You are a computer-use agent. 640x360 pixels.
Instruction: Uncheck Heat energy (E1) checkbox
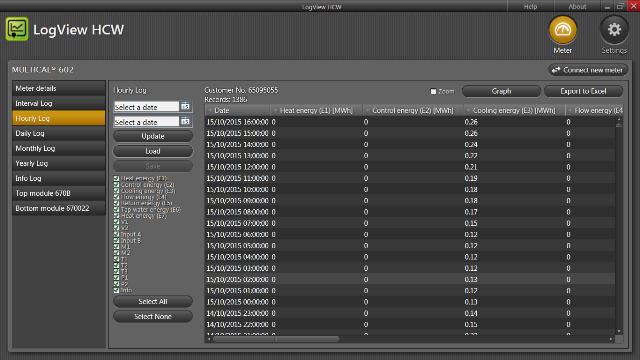[x=116, y=178]
